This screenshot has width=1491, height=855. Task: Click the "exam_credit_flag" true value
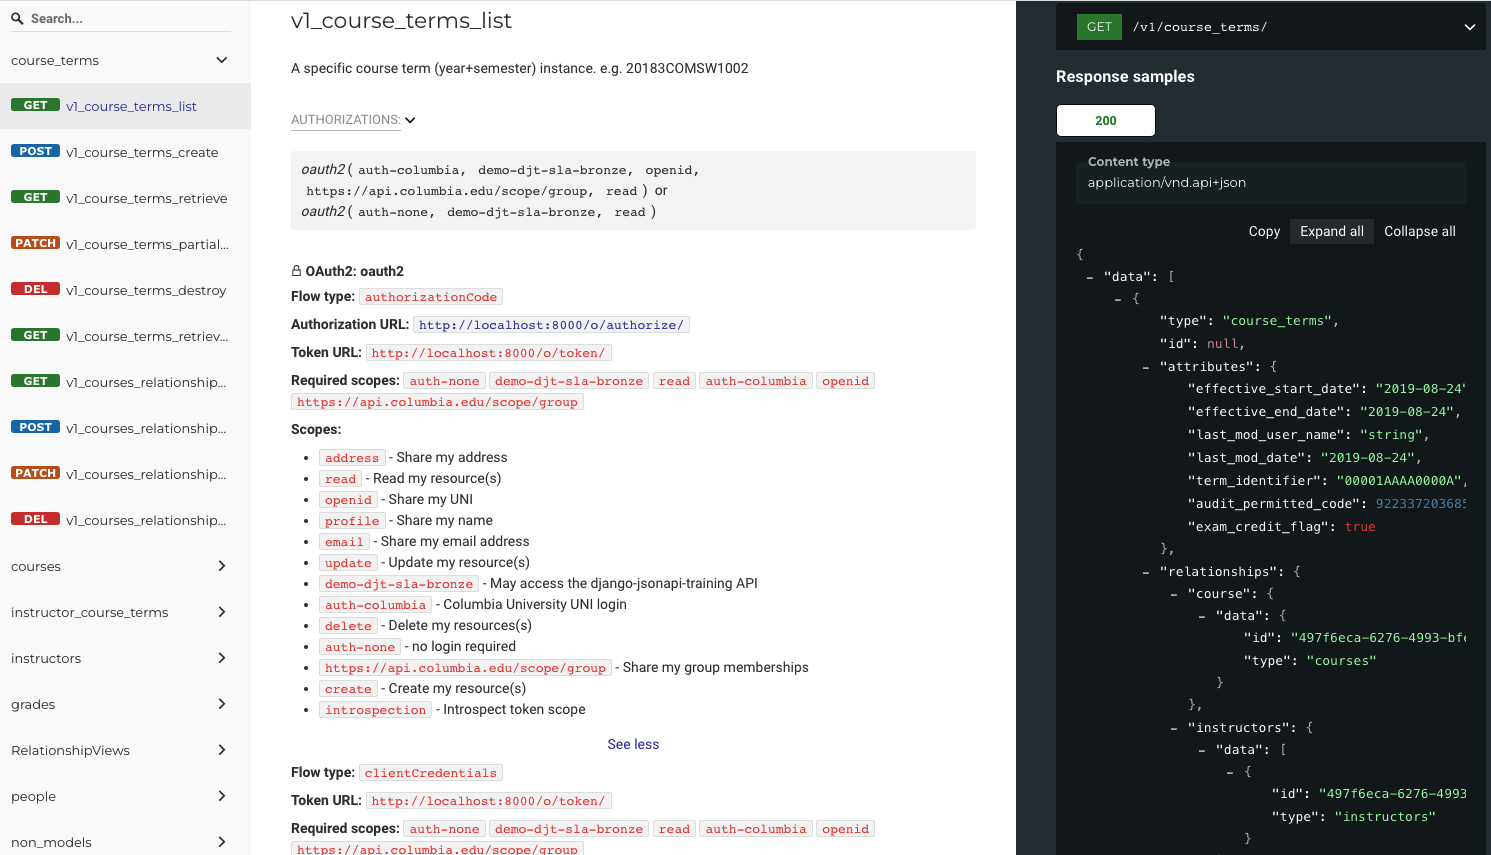click(x=1360, y=527)
